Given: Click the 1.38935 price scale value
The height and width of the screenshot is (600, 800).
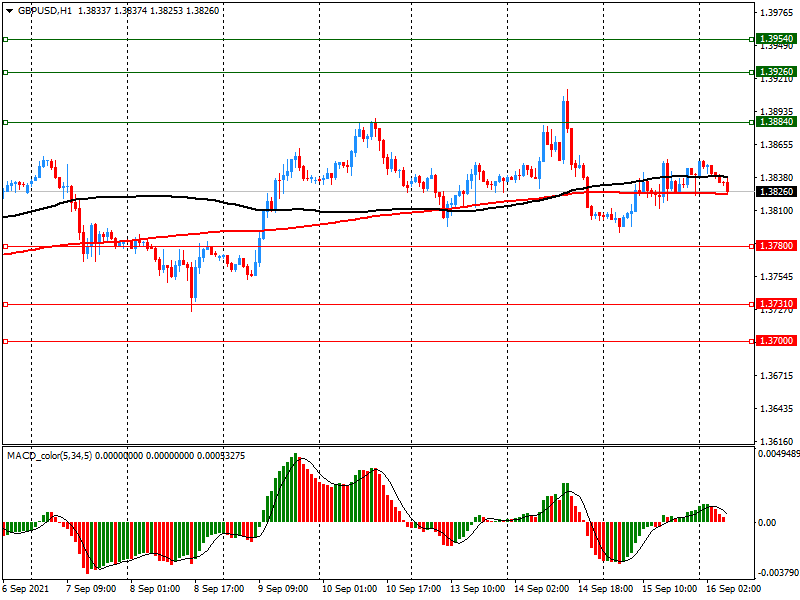Looking at the screenshot, I should point(777,112).
